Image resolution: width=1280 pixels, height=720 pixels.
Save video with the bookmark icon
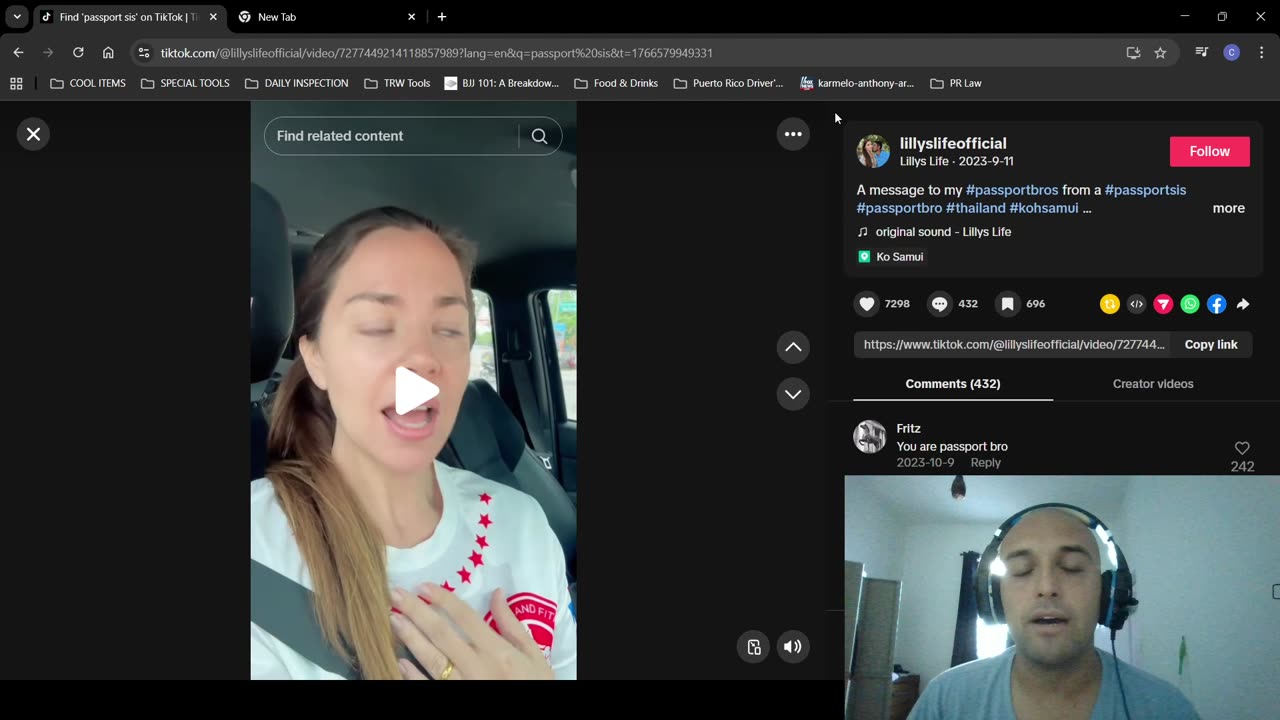(x=1008, y=304)
